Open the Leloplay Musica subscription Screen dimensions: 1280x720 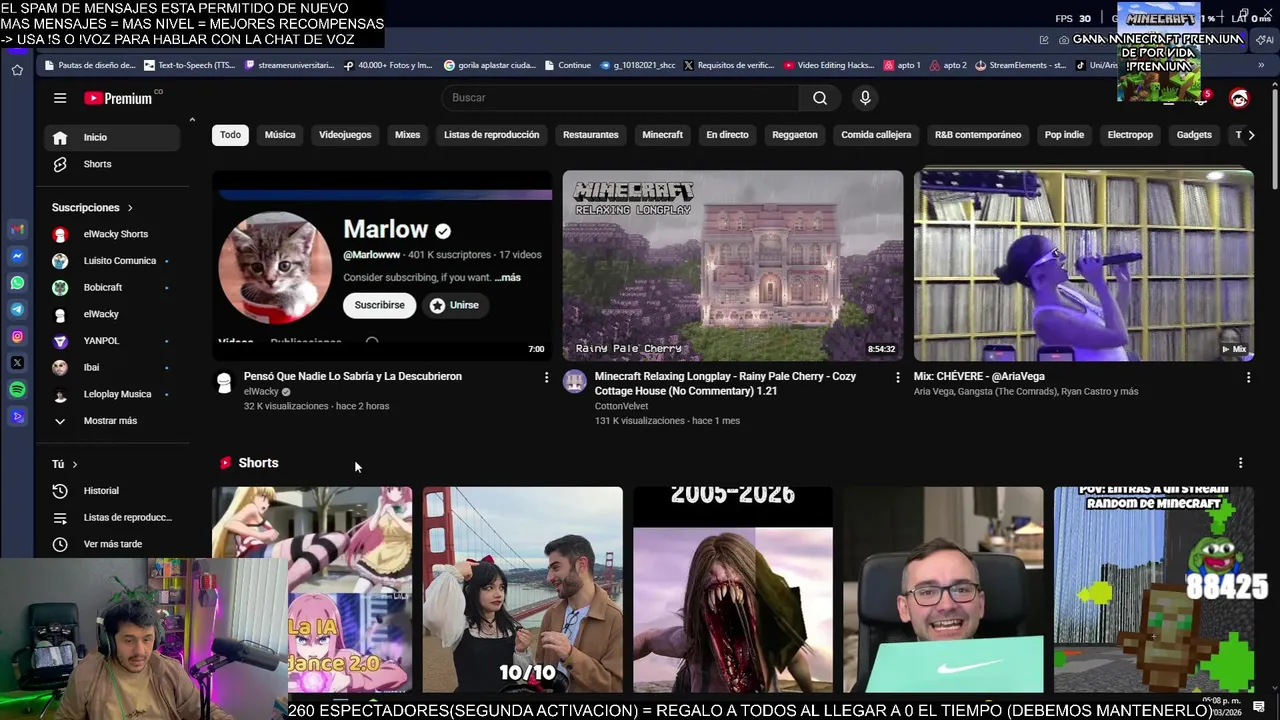(x=112, y=394)
